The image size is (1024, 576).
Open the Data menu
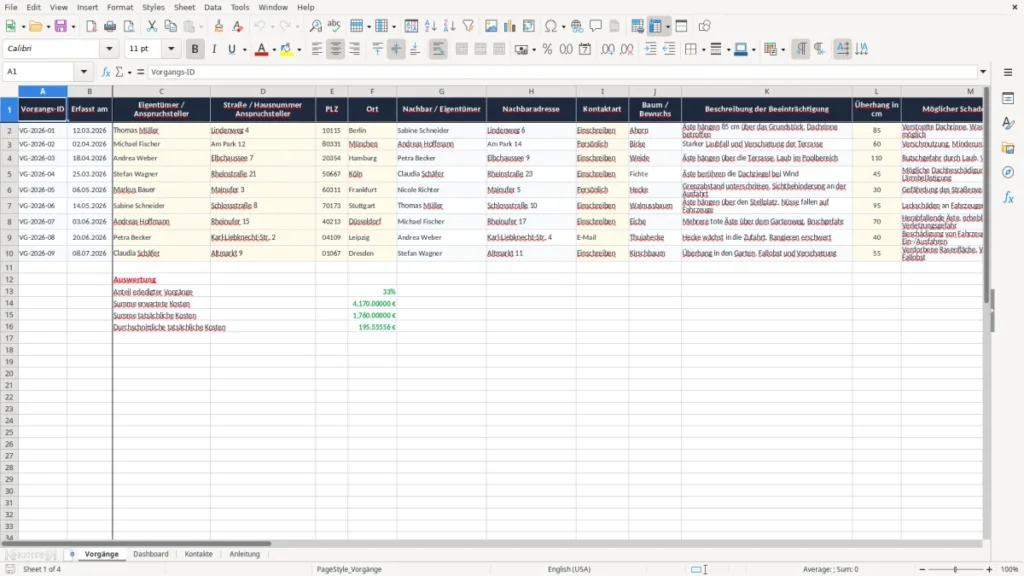coord(212,7)
